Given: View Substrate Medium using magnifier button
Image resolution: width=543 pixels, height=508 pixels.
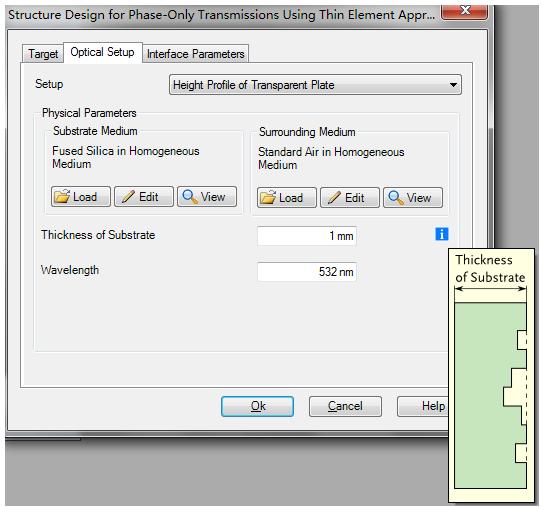Looking at the screenshot, I should coord(207,197).
